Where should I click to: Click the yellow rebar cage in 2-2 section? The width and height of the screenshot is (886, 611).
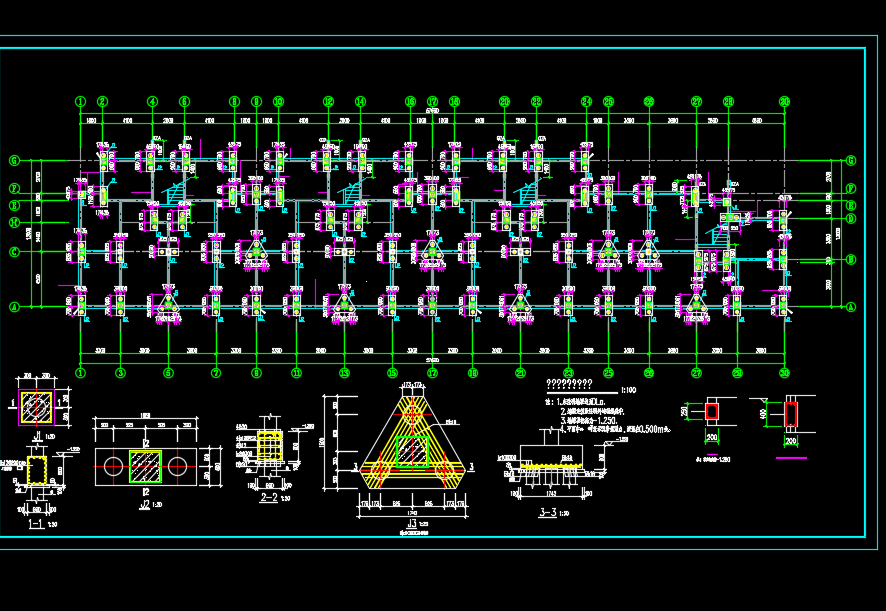click(270, 446)
